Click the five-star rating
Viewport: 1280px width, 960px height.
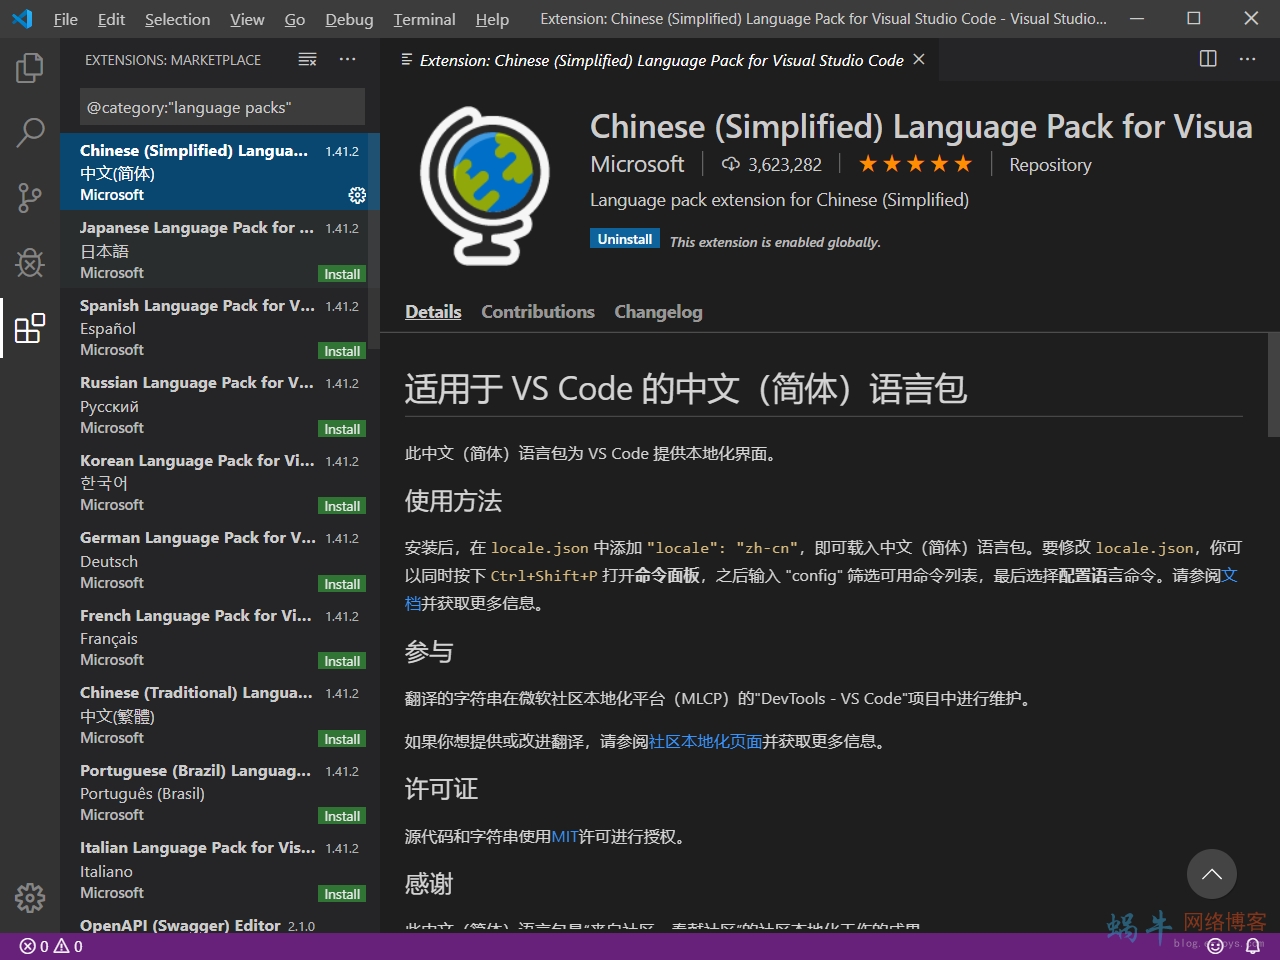915,164
